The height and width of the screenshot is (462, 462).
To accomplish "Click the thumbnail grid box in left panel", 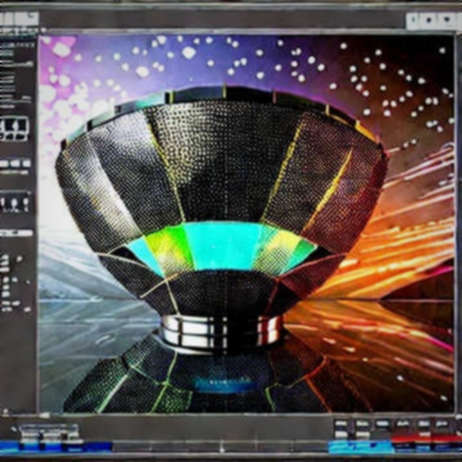I will (14, 128).
